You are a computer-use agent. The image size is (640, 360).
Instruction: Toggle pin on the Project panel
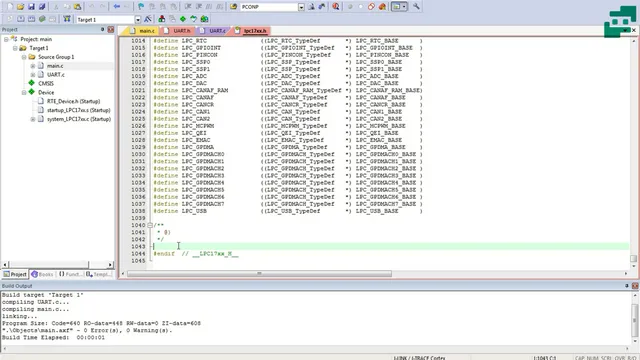pyautogui.click(x=102, y=29)
